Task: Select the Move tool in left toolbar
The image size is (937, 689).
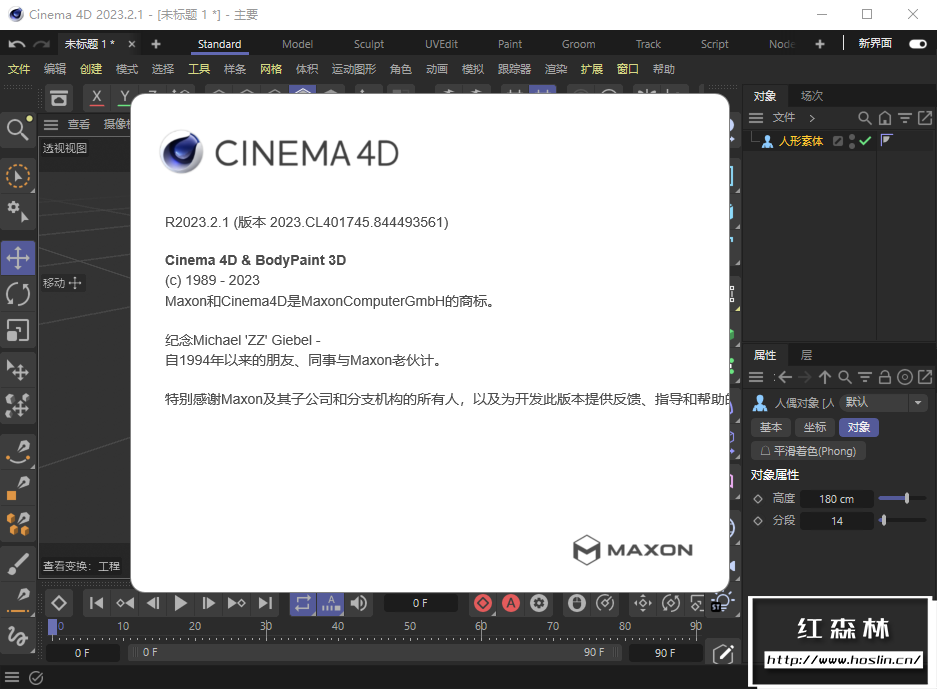Action: pyautogui.click(x=18, y=258)
